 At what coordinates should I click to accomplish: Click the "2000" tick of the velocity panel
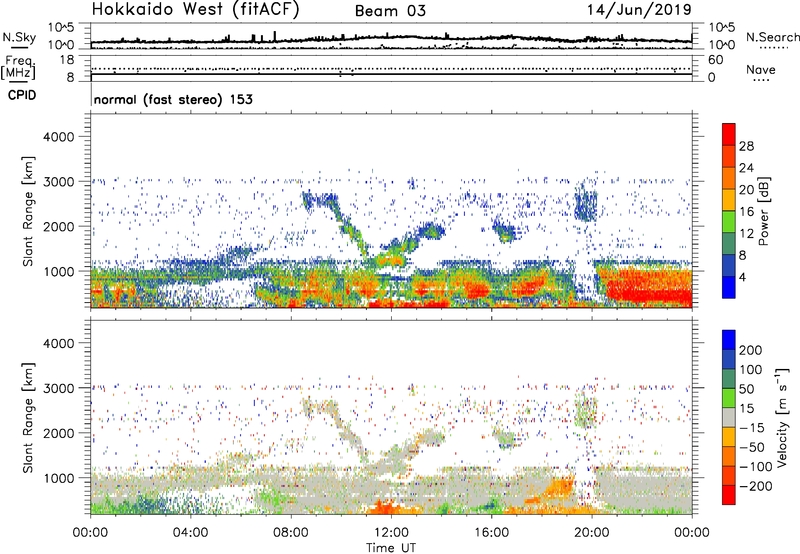58,433
